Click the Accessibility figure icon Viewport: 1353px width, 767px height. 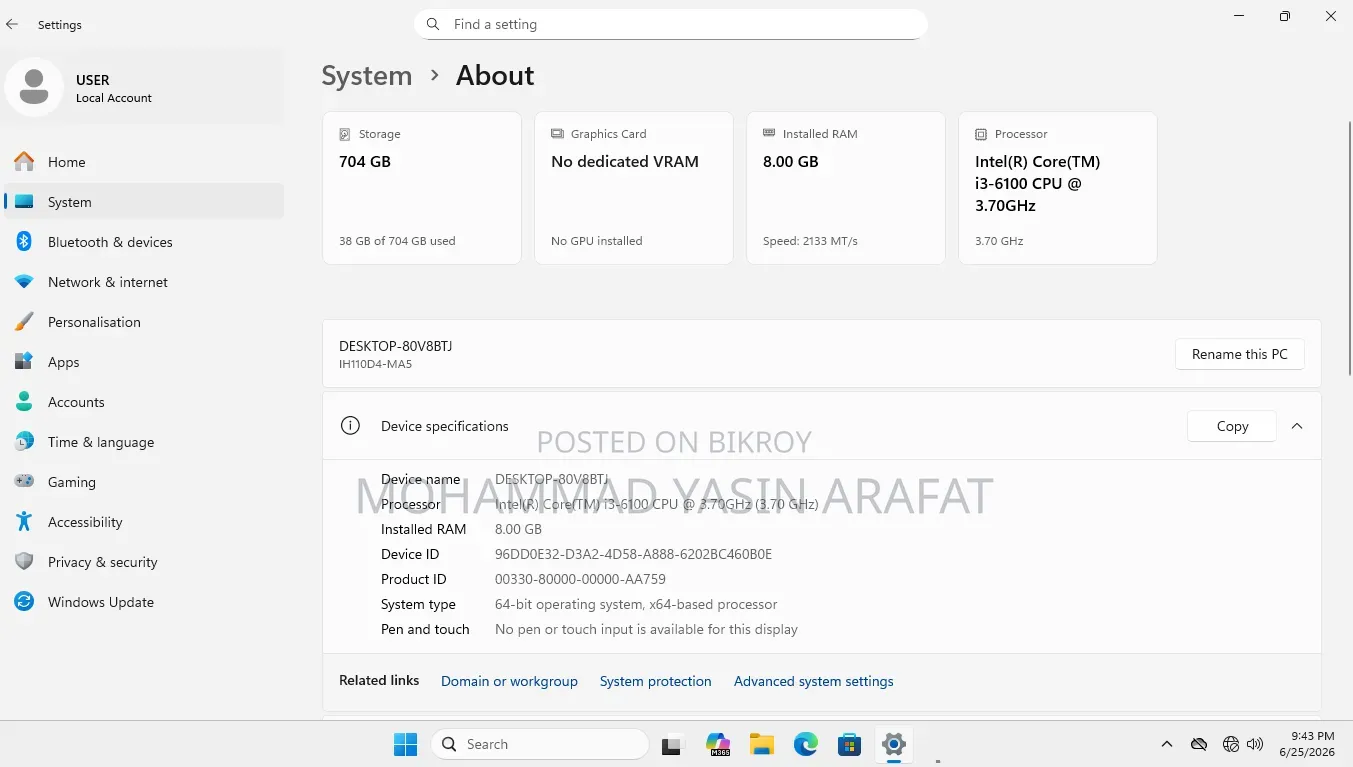[24, 522]
